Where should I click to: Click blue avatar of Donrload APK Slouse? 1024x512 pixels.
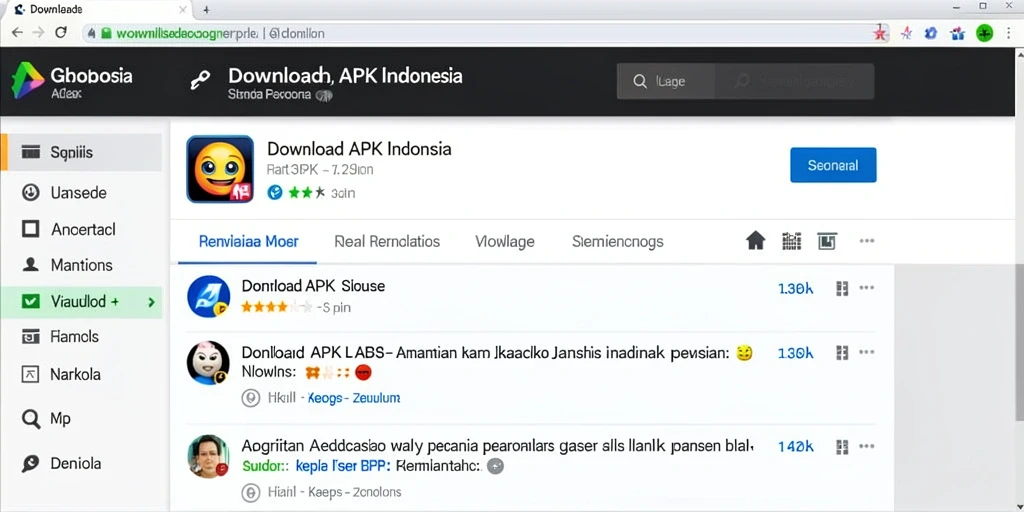pyautogui.click(x=208, y=296)
